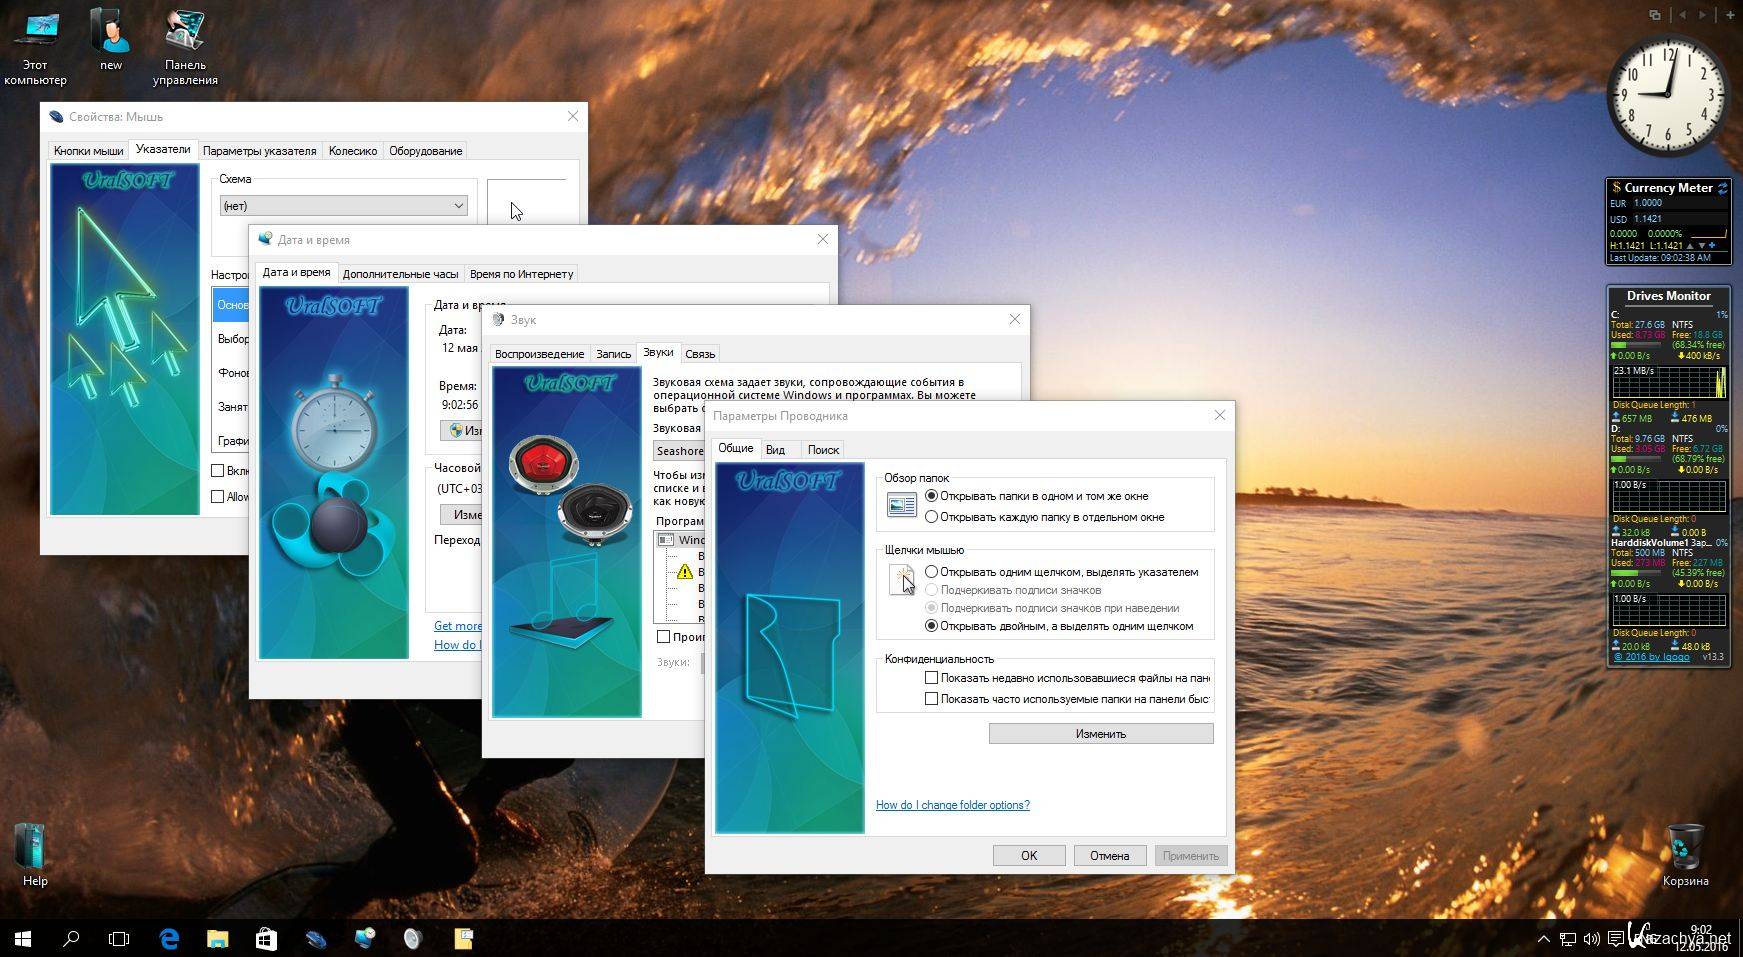Open the 'Корзина' recycle bin icon
1743x957 pixels.
tap(1685, 855)
